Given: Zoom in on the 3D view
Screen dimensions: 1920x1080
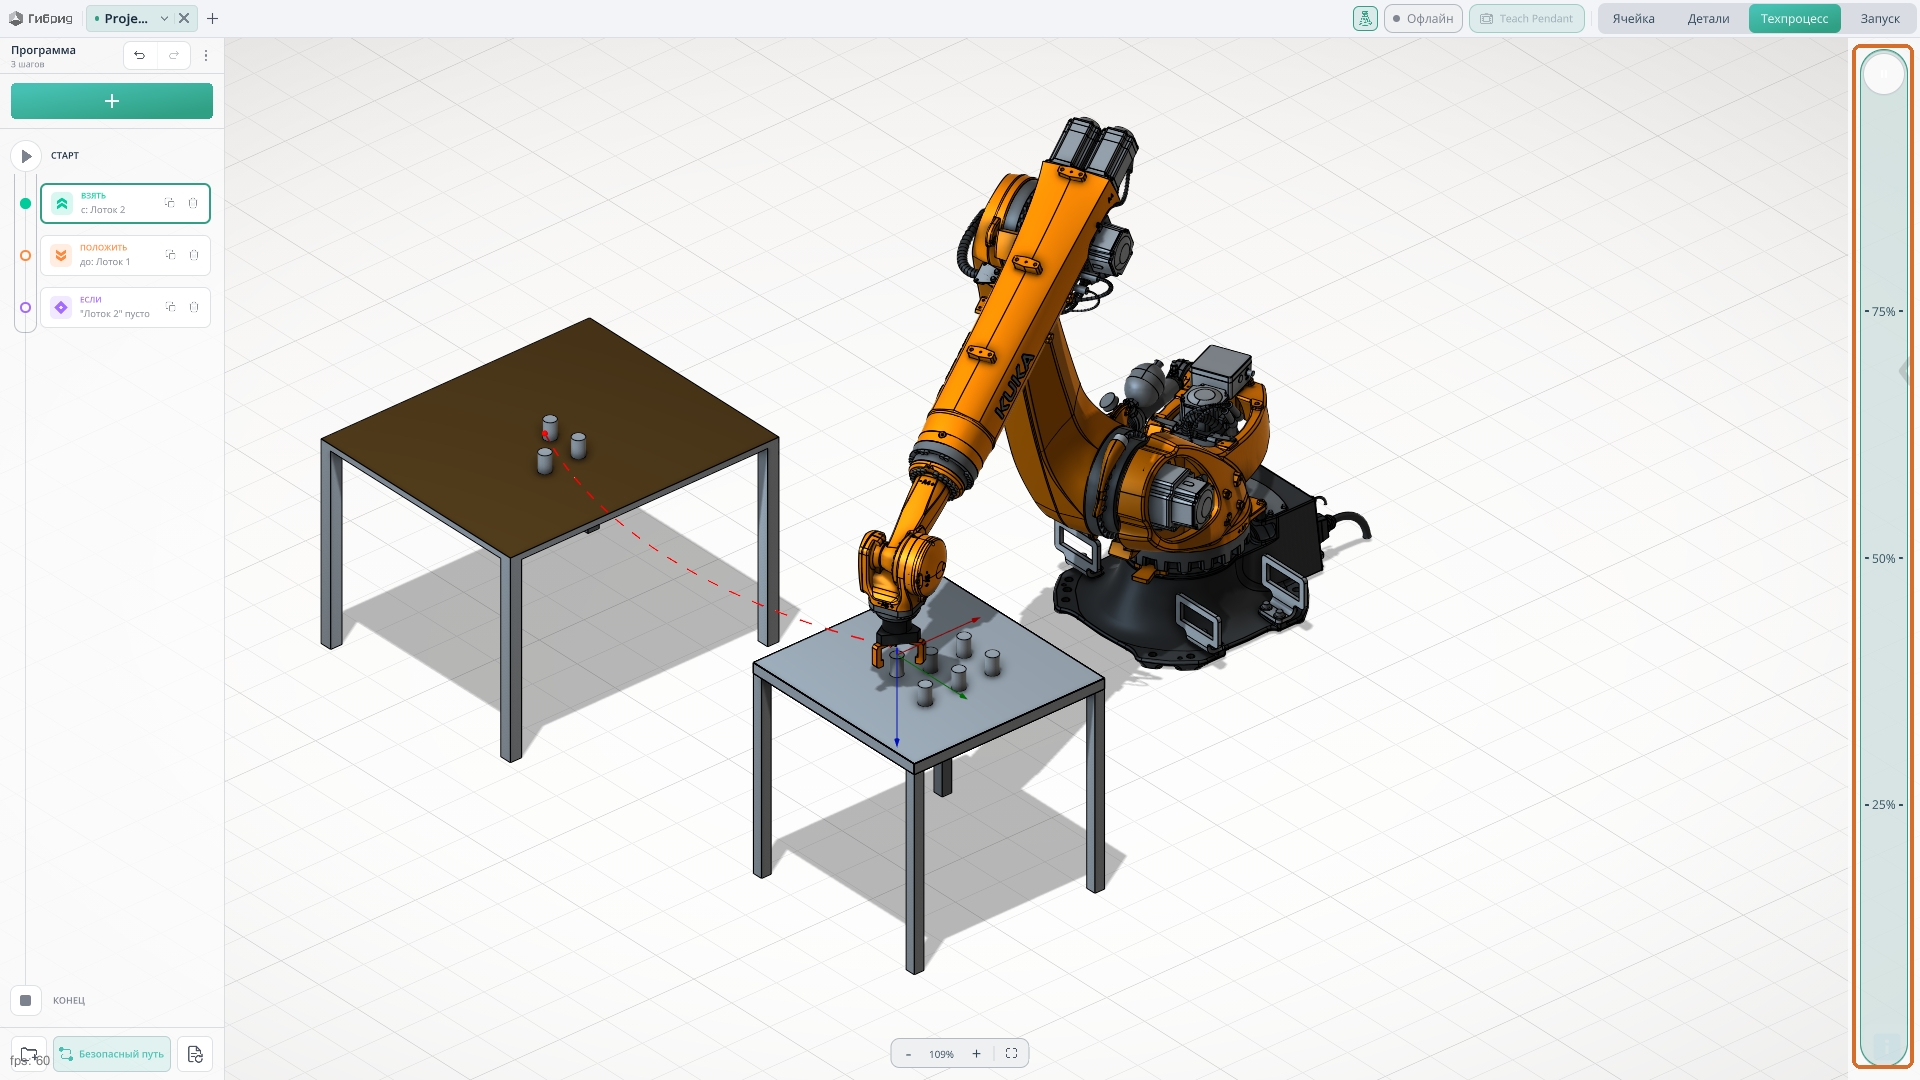Looking at the screenshot, I should coord(976,1054).
